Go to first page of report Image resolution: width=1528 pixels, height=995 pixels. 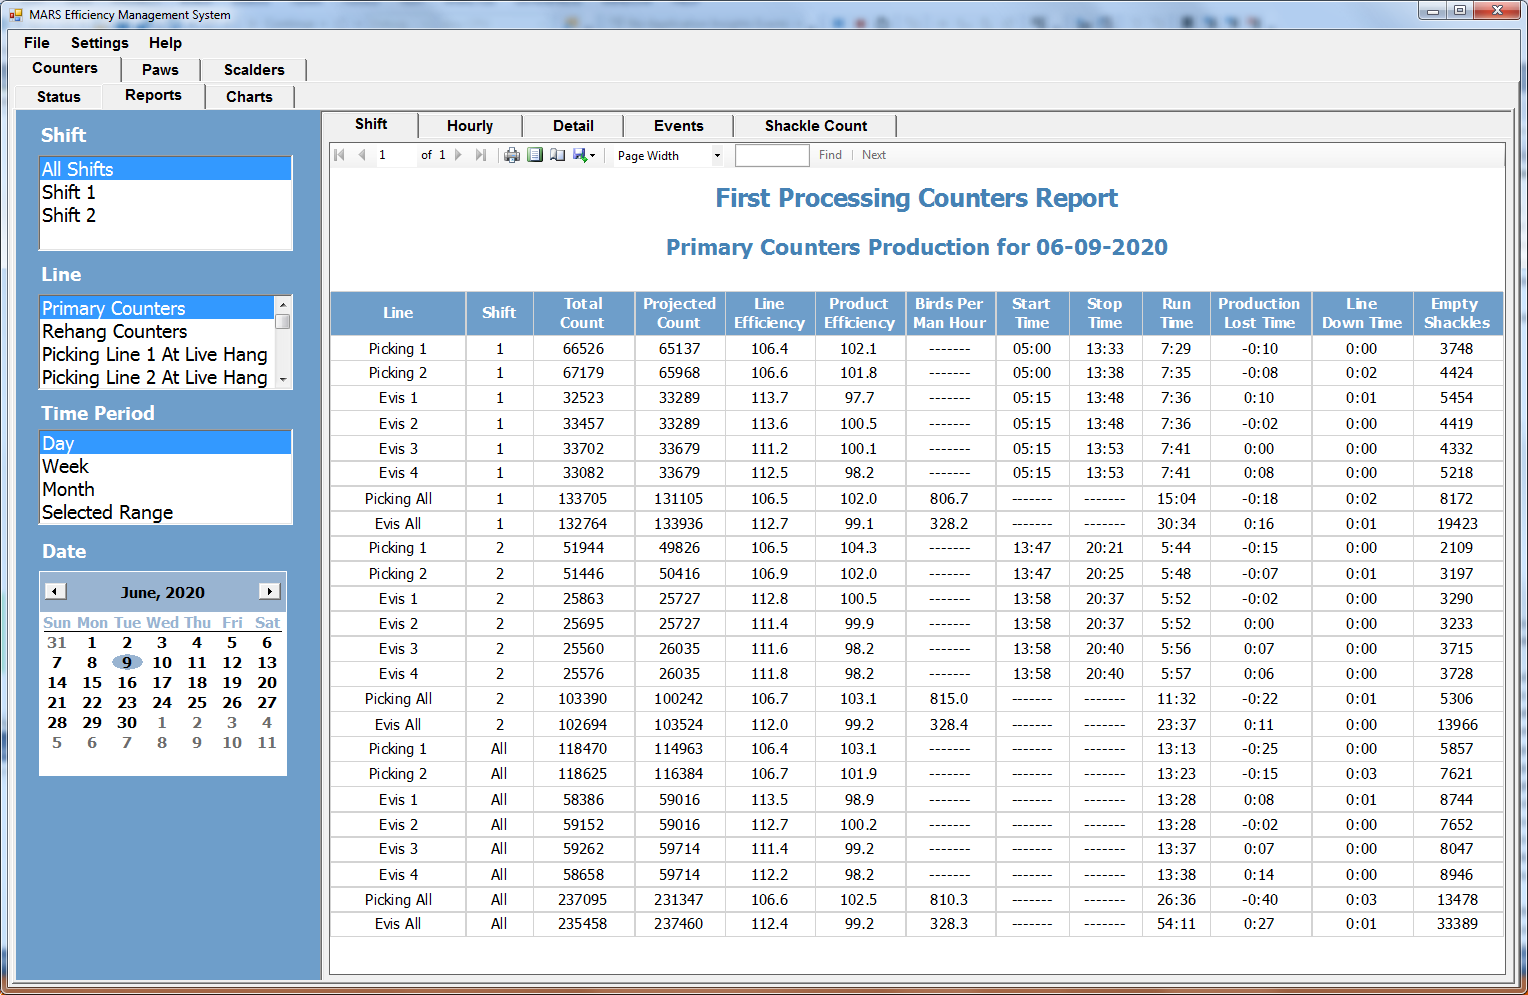pyautogui.click(x=340, y=155)
